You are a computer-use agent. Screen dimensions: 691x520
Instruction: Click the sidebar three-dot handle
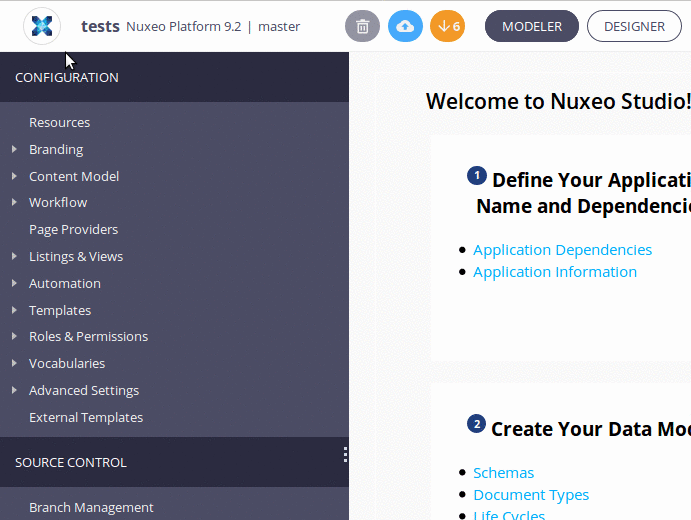346,454
